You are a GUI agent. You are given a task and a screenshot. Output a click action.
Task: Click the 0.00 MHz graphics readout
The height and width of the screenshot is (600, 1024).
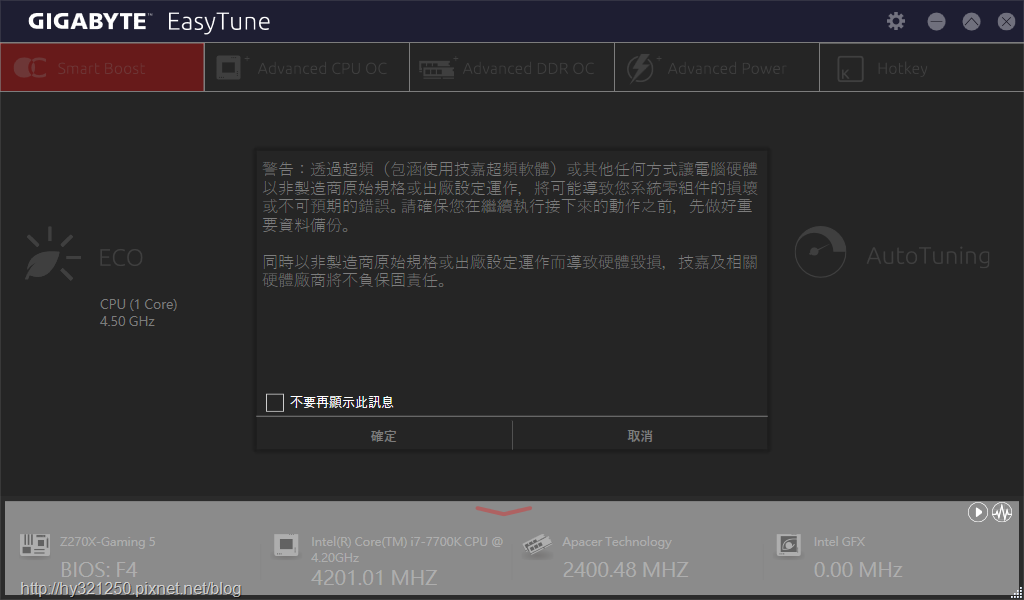coord(858,569)
